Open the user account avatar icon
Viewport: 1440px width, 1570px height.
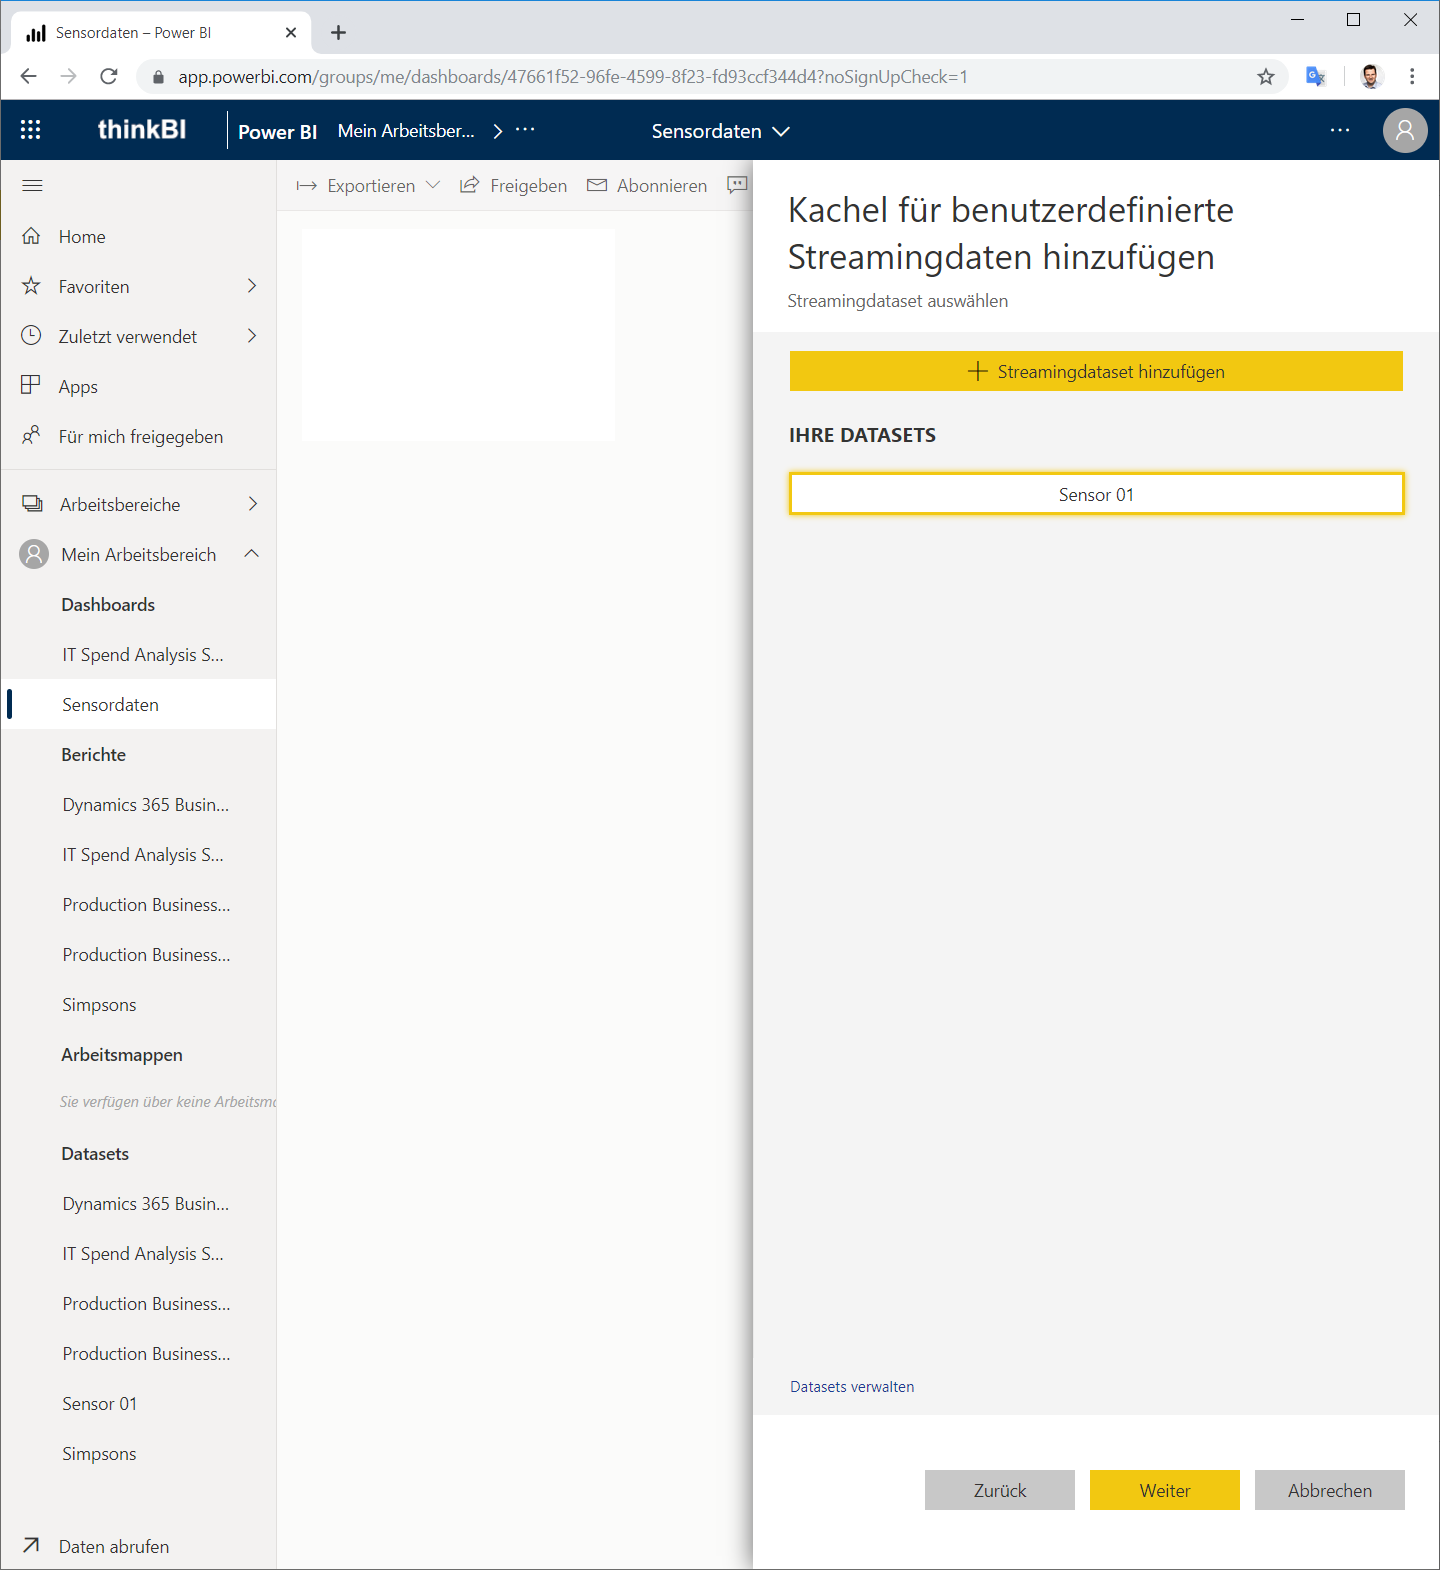[x=1405, y=130]
